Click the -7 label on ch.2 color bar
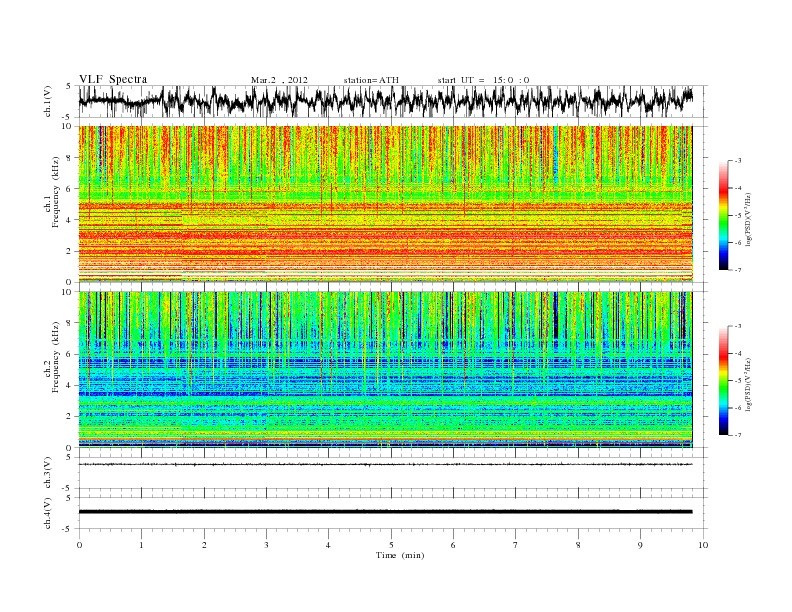The height and width of the screenshot is (612, 792). coord(737,435)
